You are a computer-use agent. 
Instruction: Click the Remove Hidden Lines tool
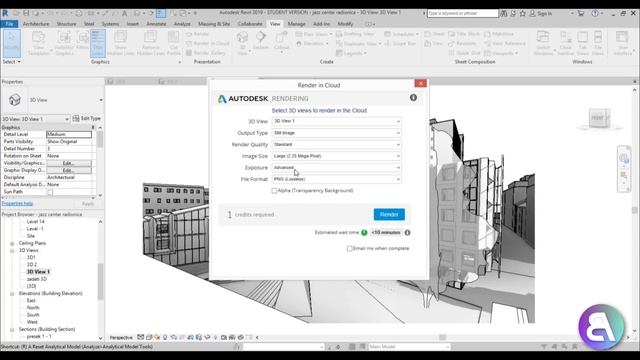(150, 43)
